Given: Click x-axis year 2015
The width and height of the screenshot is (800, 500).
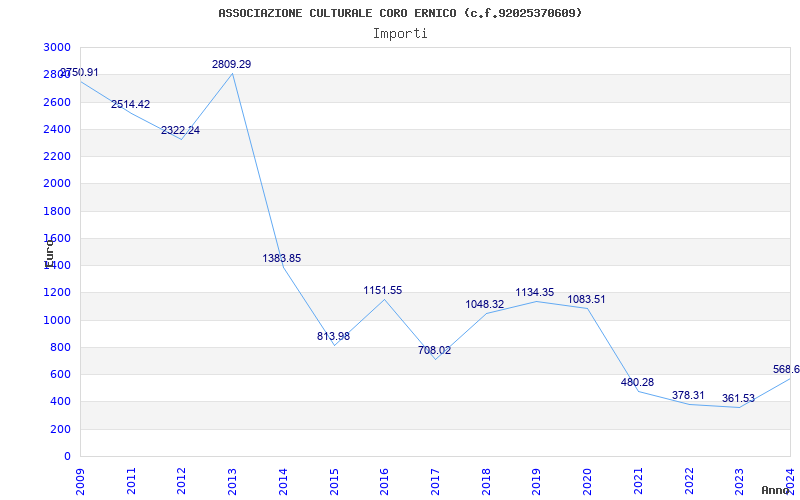Looking at the screenshot, I should (334, 481).
